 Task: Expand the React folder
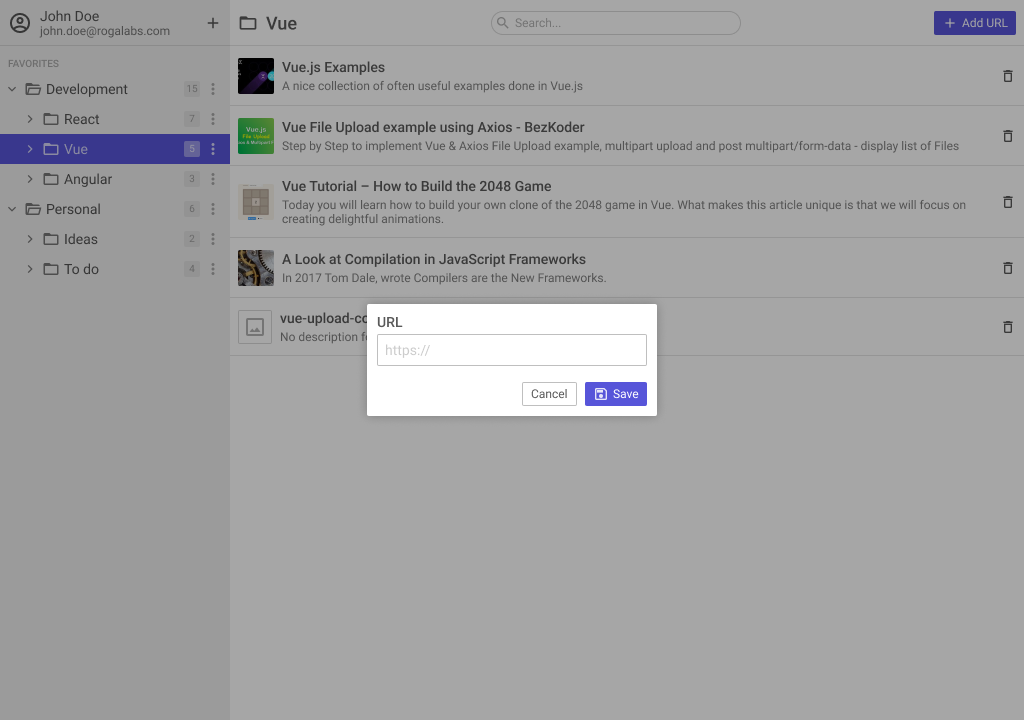point(29,119)
